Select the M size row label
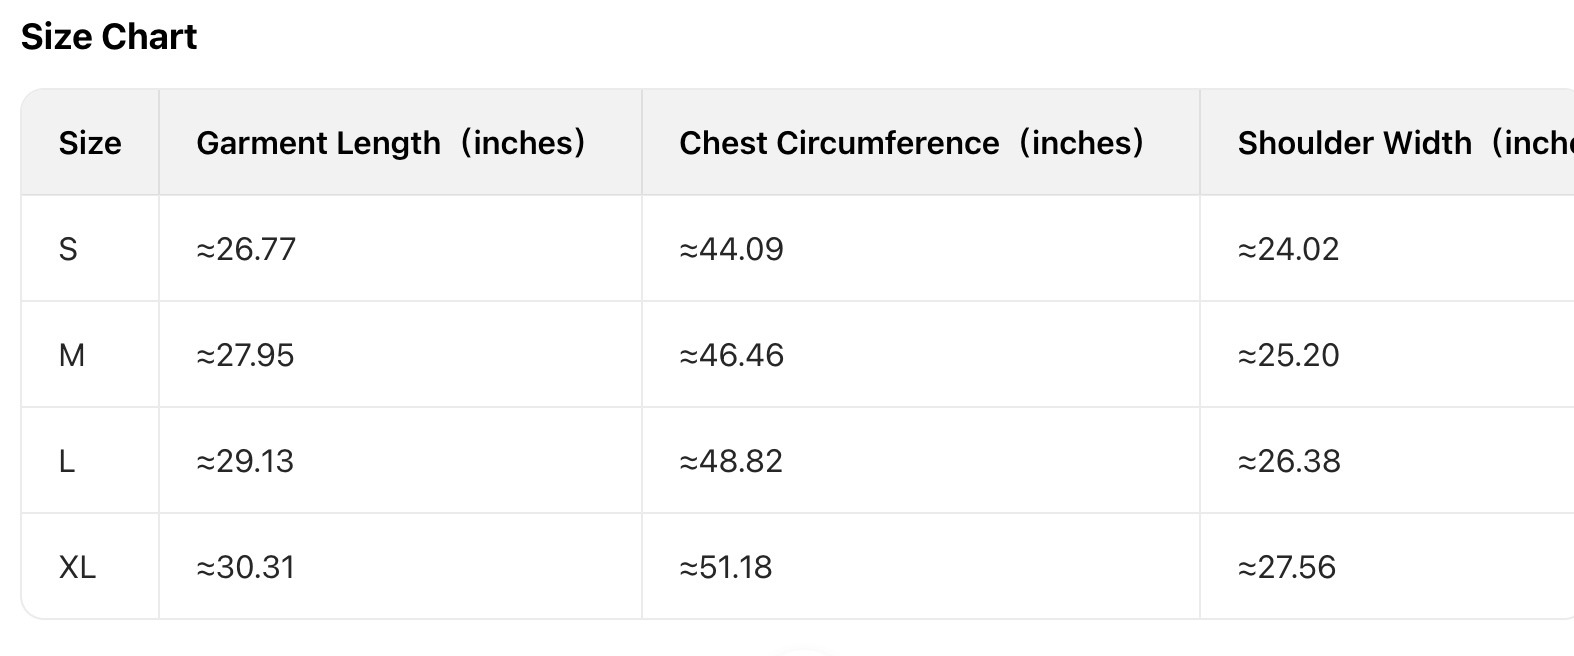This screenshot has height=656, width=1574. (x=72, y=355)
